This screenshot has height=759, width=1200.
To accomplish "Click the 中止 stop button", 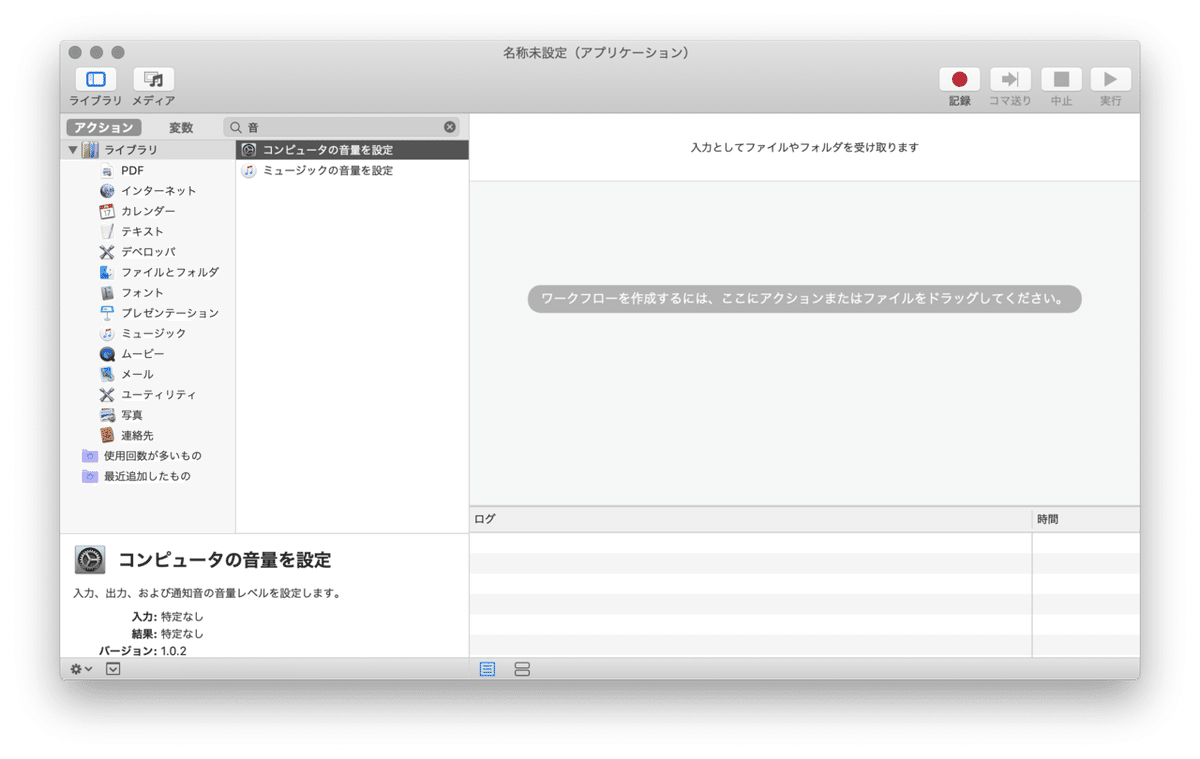I will click(x=1061, y=80).
